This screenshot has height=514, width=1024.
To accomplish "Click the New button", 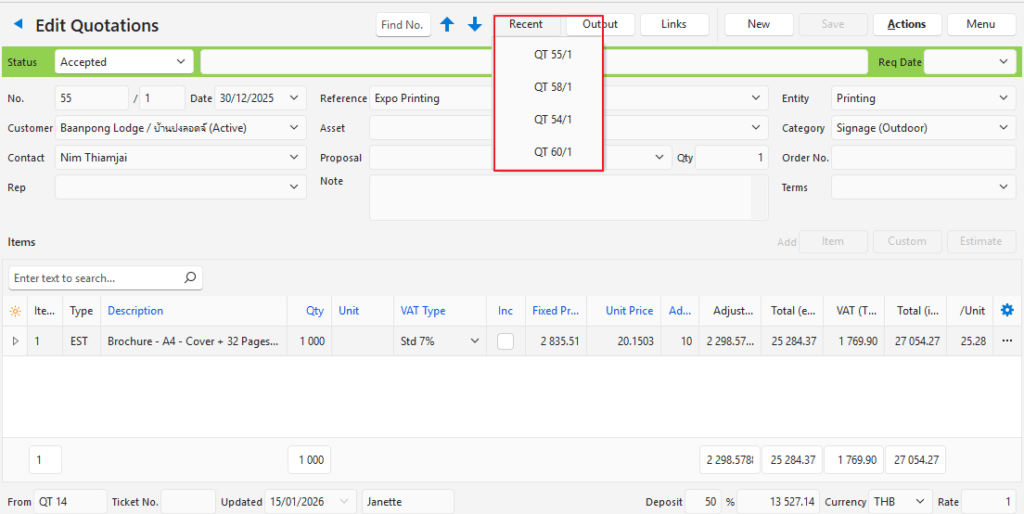I will tap(758, 24).
